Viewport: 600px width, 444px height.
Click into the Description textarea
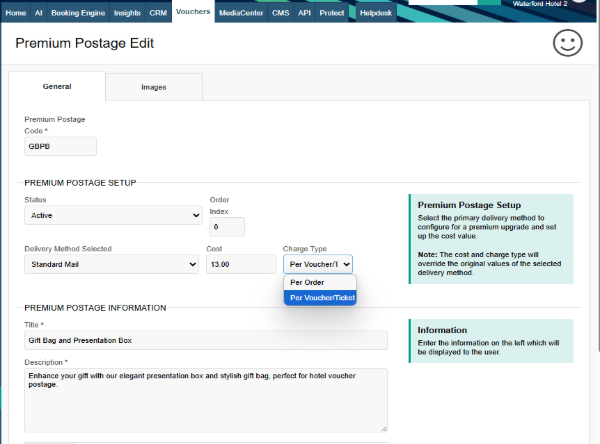[x=206, y=400]
